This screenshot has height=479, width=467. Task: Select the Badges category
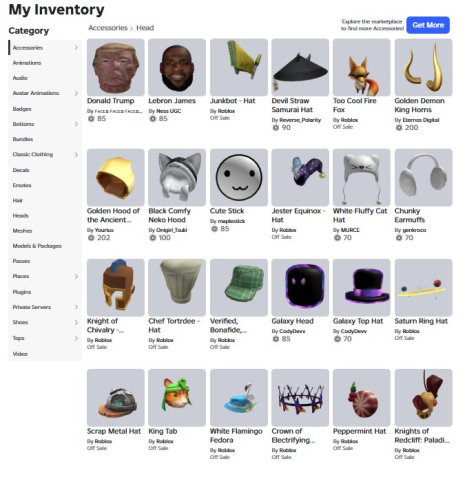[22, 109]
